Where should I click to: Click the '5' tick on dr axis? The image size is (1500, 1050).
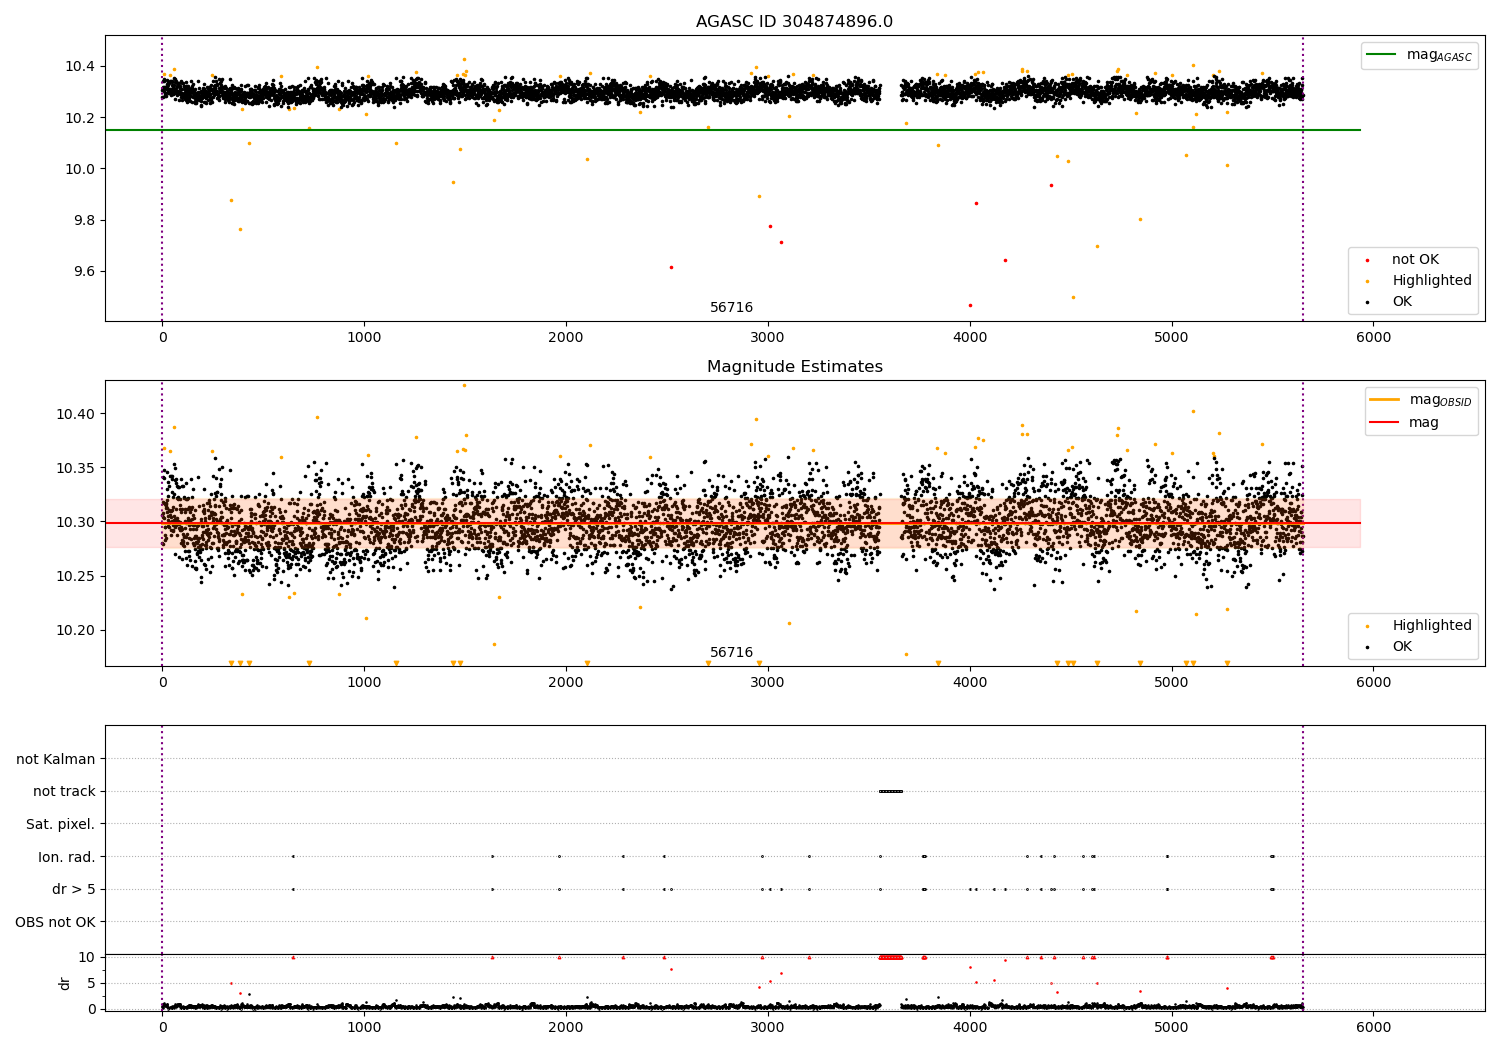91,983
